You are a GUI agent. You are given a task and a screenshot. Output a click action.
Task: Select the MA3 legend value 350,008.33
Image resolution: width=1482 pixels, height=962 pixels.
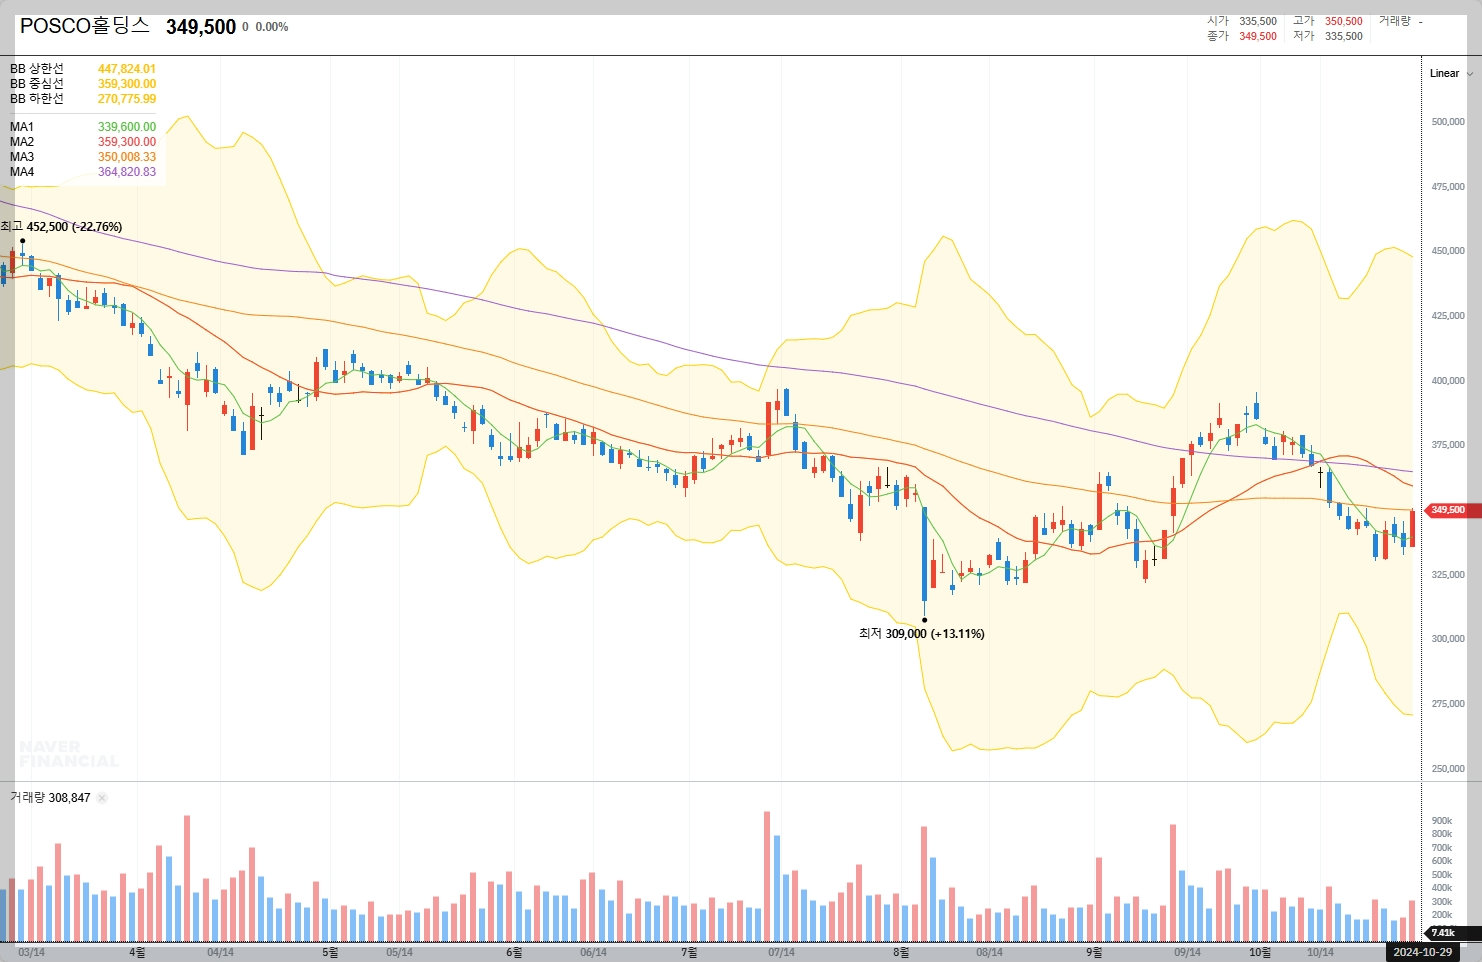127,157
